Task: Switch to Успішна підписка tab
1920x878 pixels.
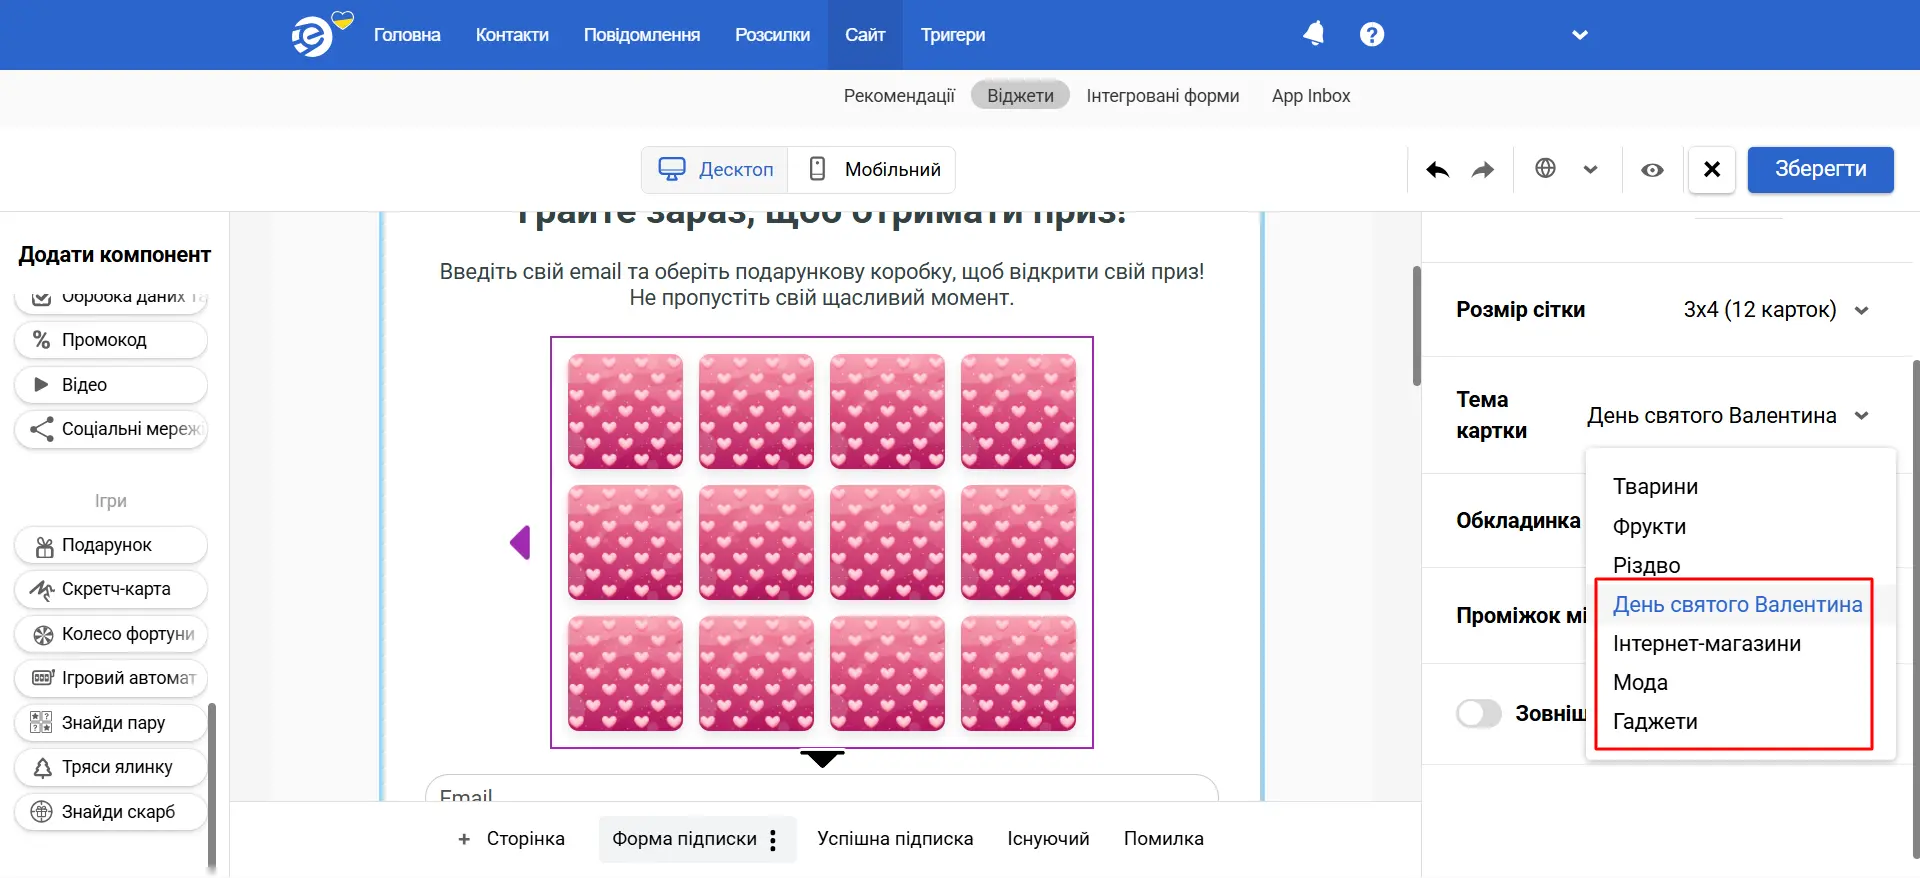Action: [895, 839]
